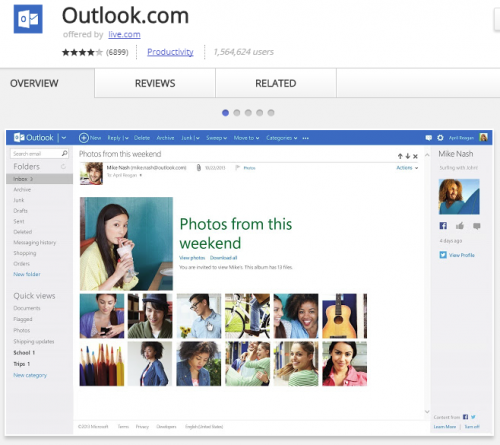
Task: Go to next message with down arrow
Action: point(408,156)
